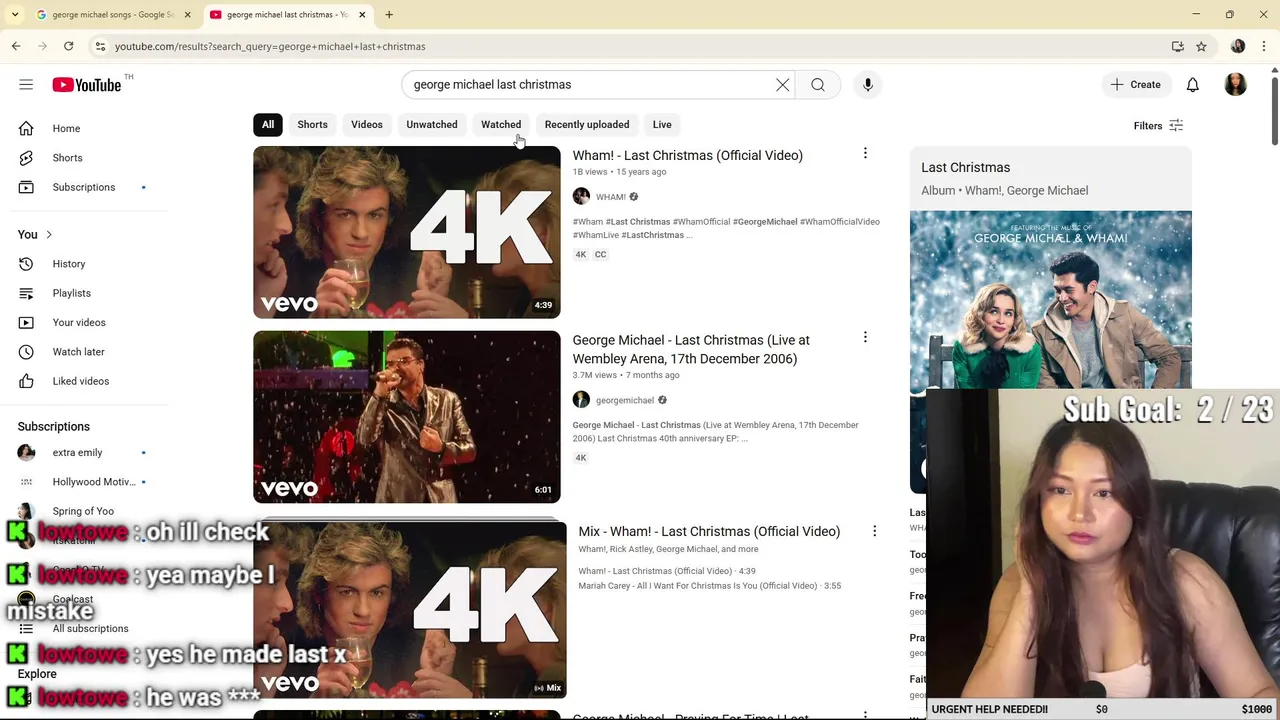
Task: Select the Live filter chip
Action: [662, 124]
